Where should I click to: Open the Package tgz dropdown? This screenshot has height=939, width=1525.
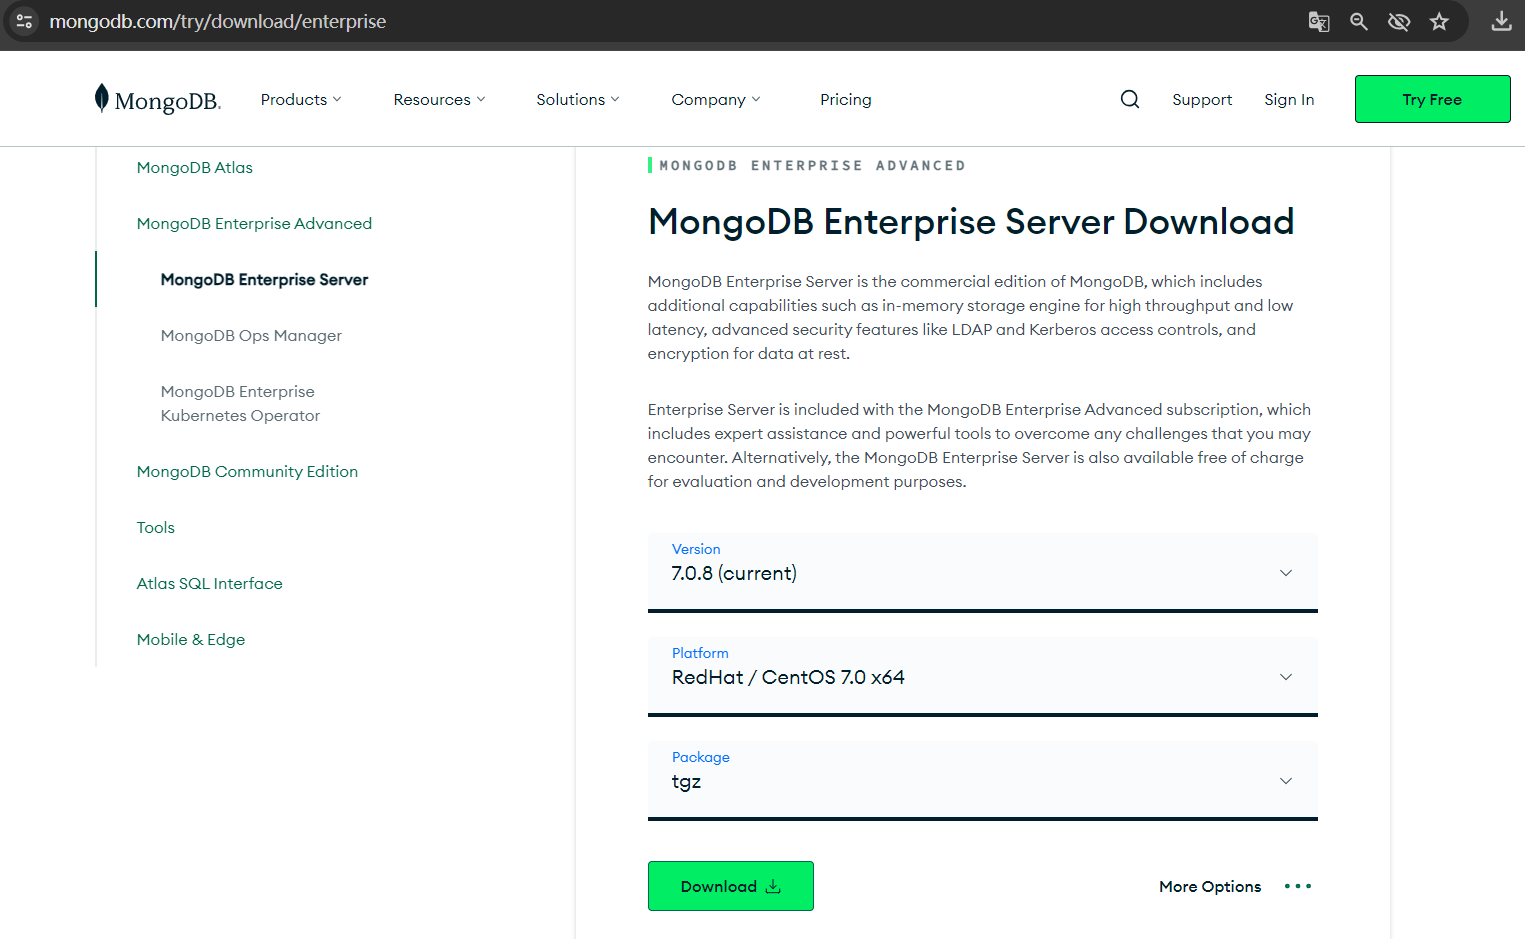pyautogui.click(x=983, y=780)
